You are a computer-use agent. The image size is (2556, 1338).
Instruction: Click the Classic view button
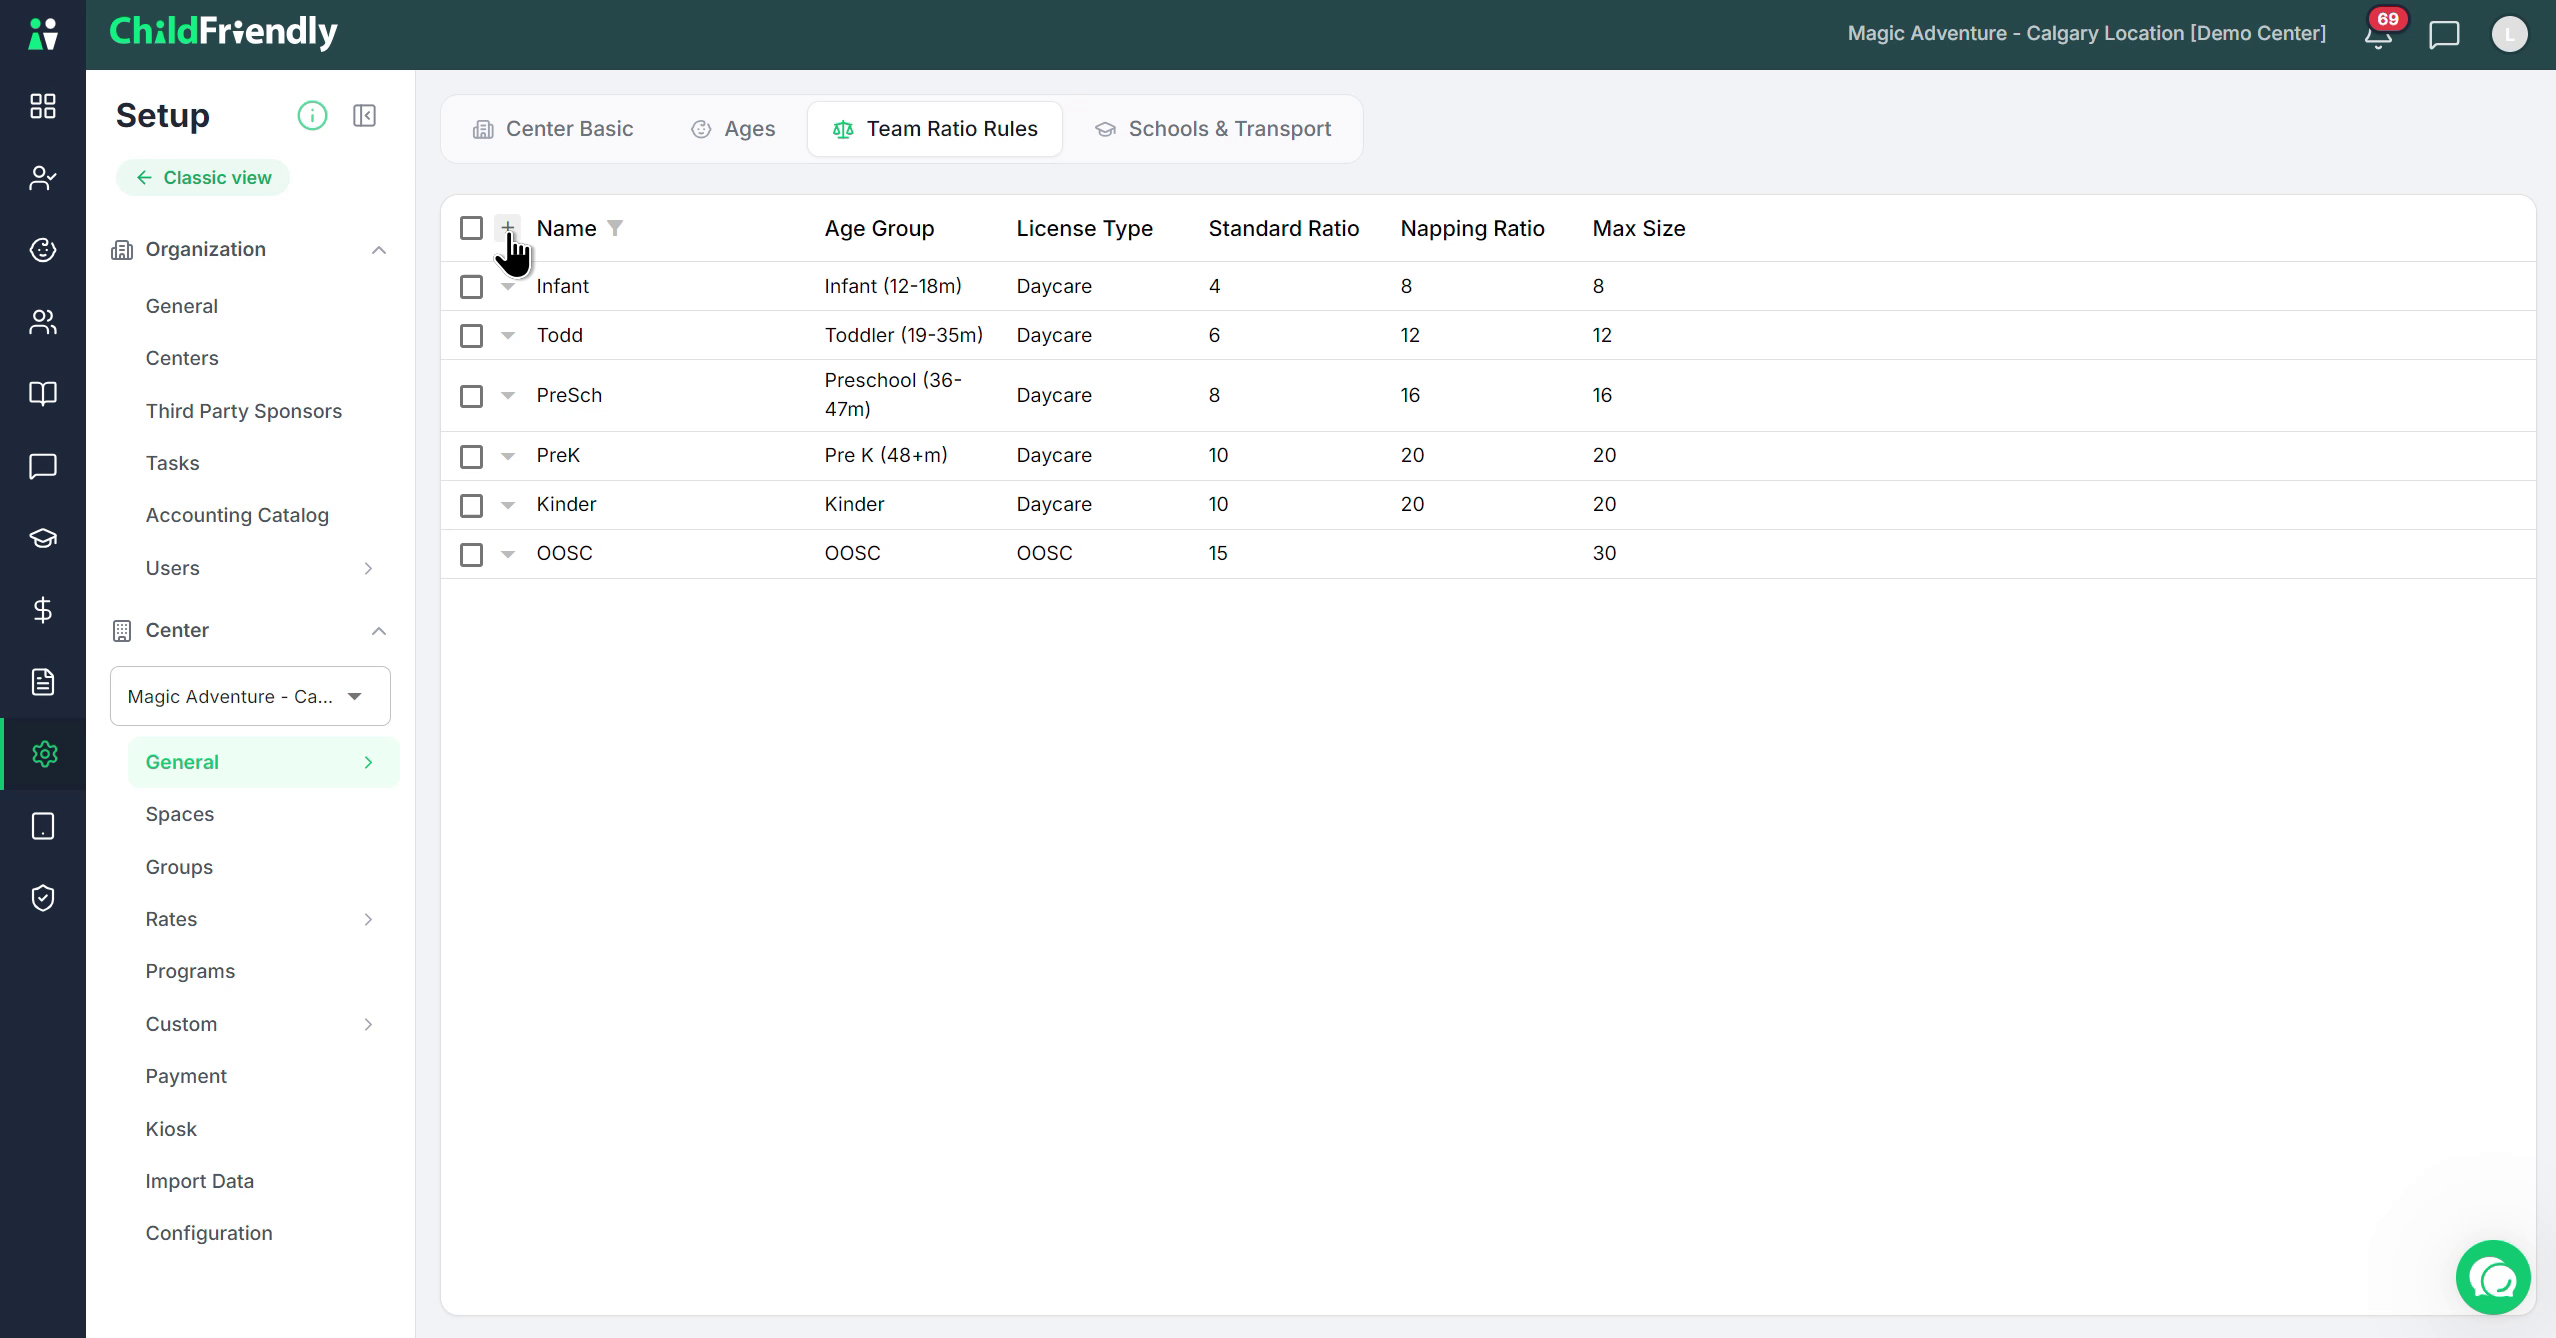tap(203, 178)
